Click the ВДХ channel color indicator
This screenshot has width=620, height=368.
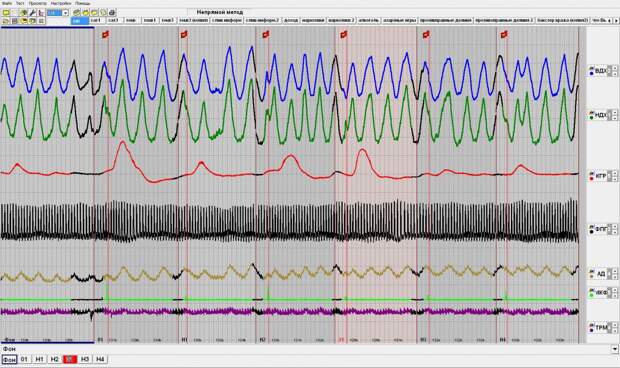[x=592, y=72]
